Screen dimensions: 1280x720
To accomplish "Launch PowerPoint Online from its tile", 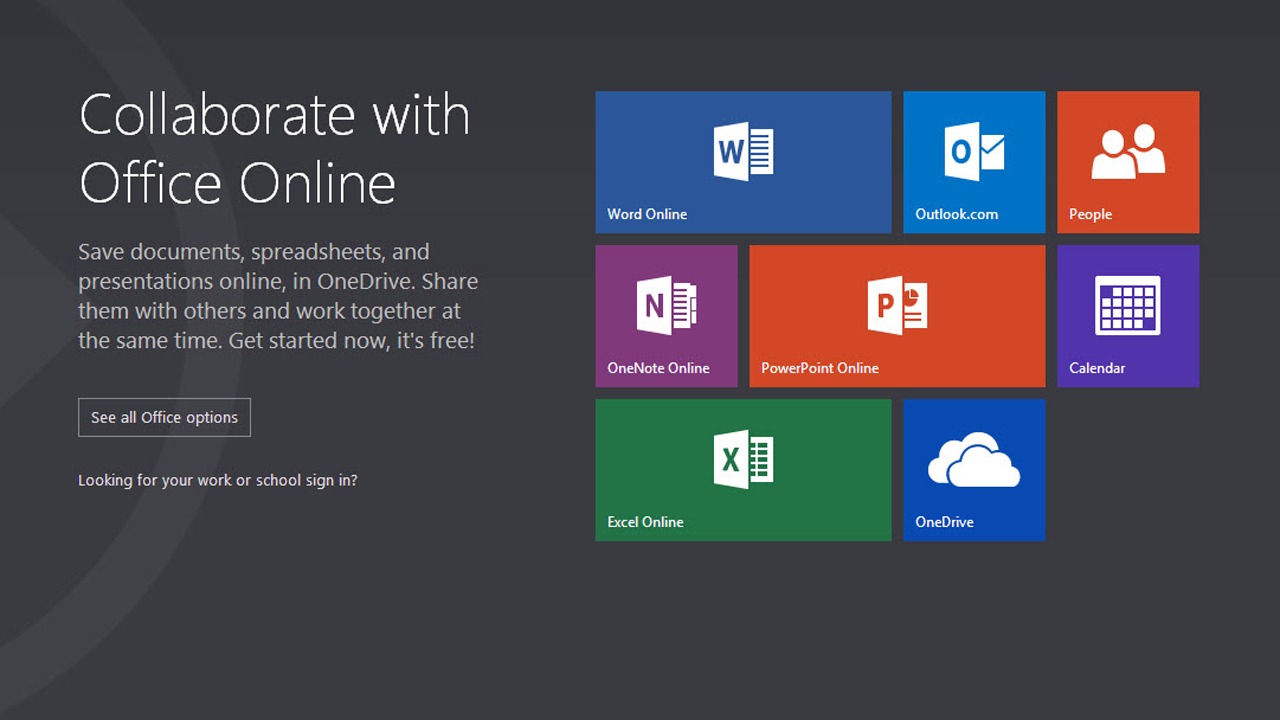I will click(897, 315).
